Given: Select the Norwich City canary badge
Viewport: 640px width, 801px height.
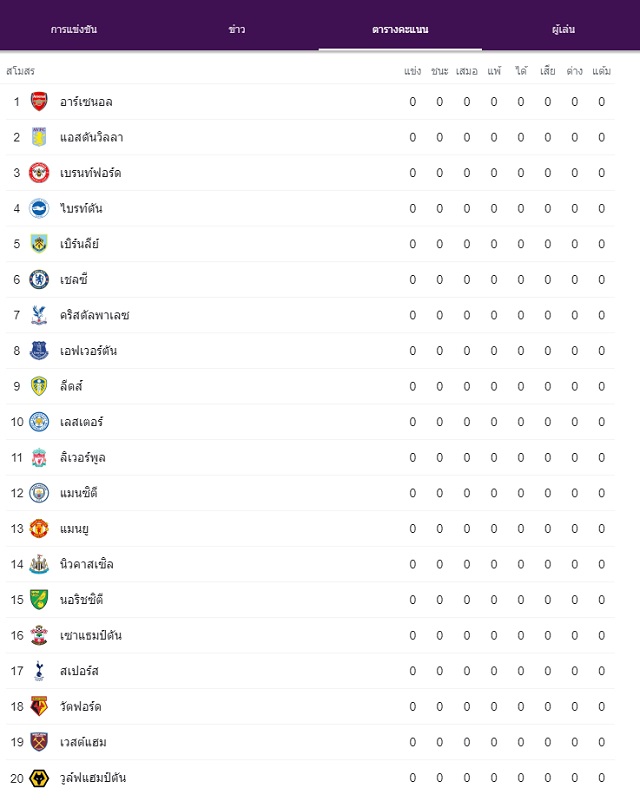Looking at the screenshot, I should click(x=39, y=600).
